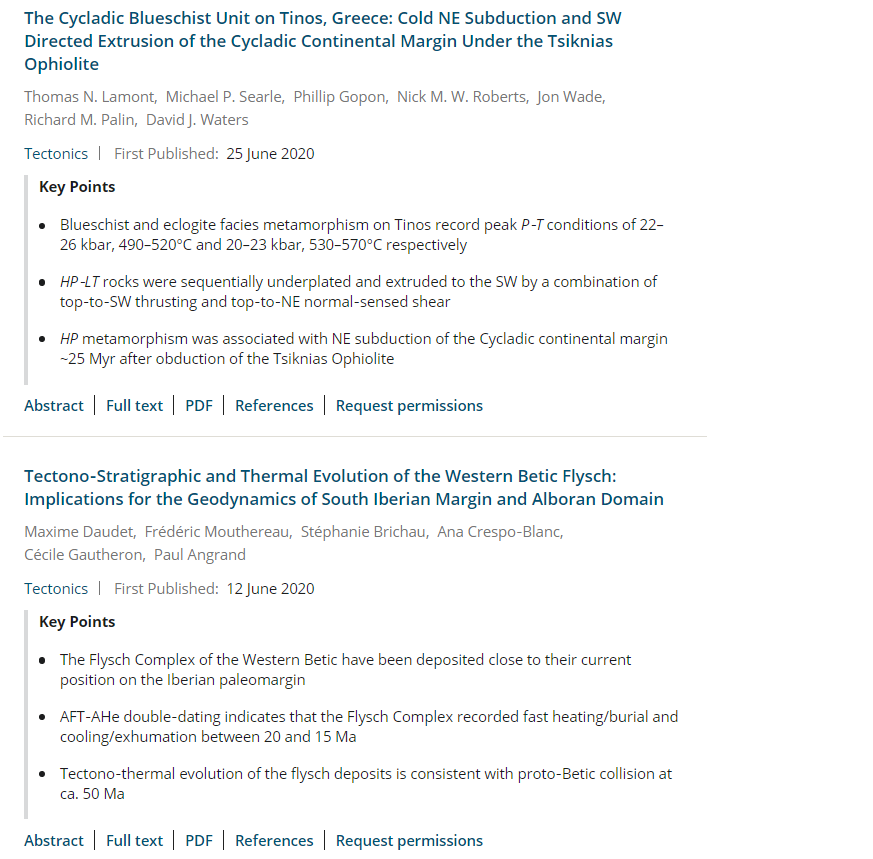Open the Cycladic Blueschist Unit article title
Image resolution: width=873 pixels, height=859 pixels.
click(323, 41)
